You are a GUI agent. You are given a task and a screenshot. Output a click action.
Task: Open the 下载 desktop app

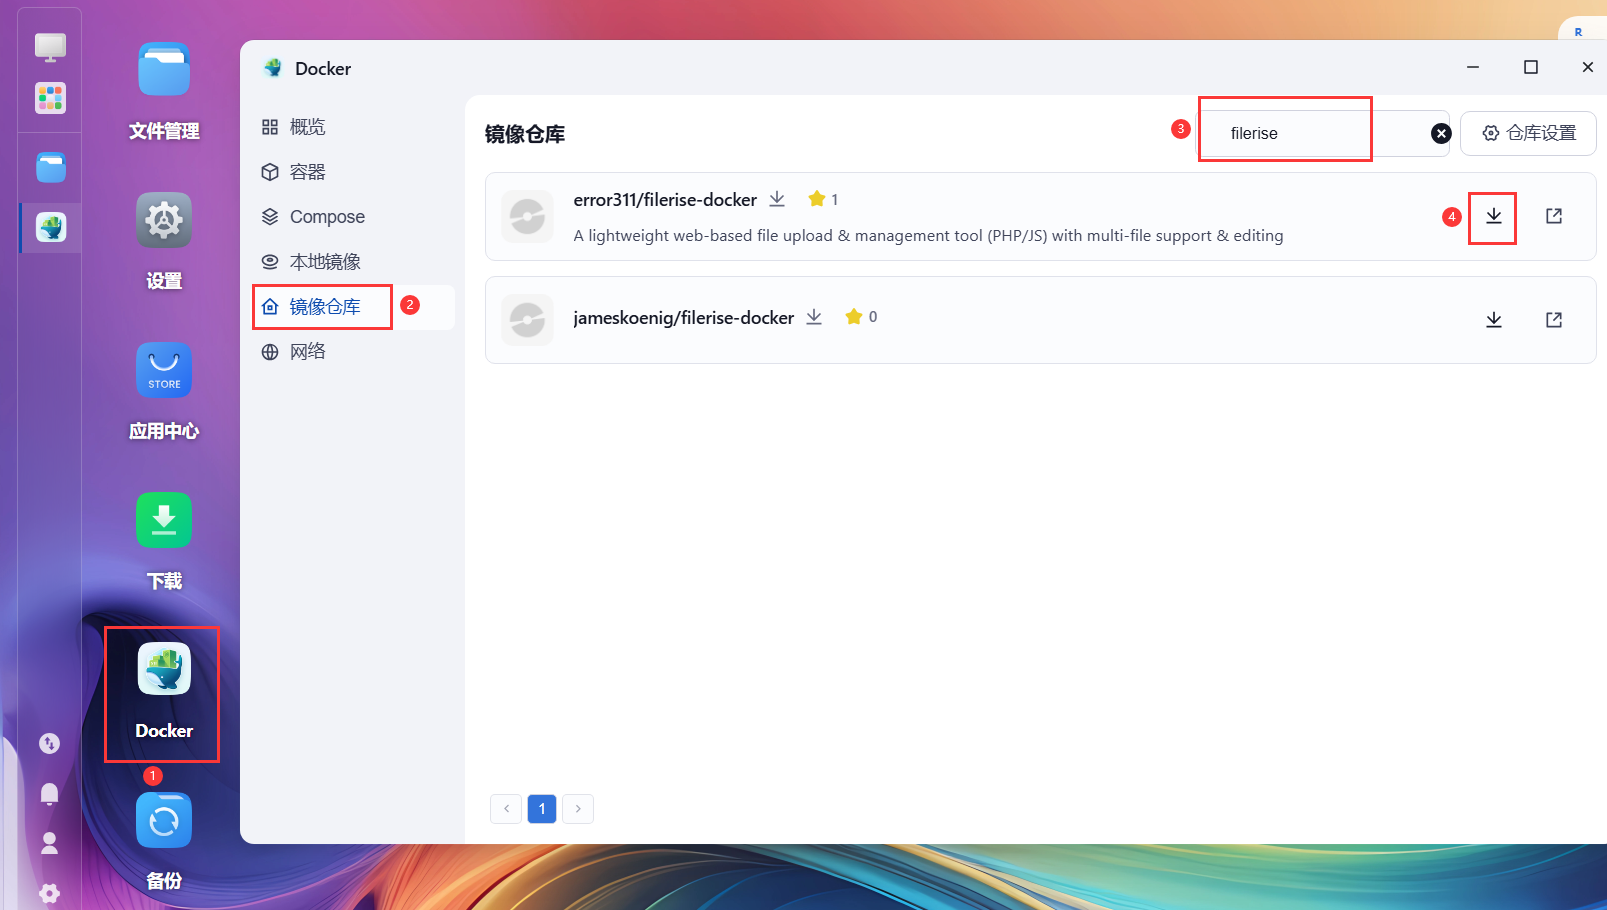pos(164,519)
